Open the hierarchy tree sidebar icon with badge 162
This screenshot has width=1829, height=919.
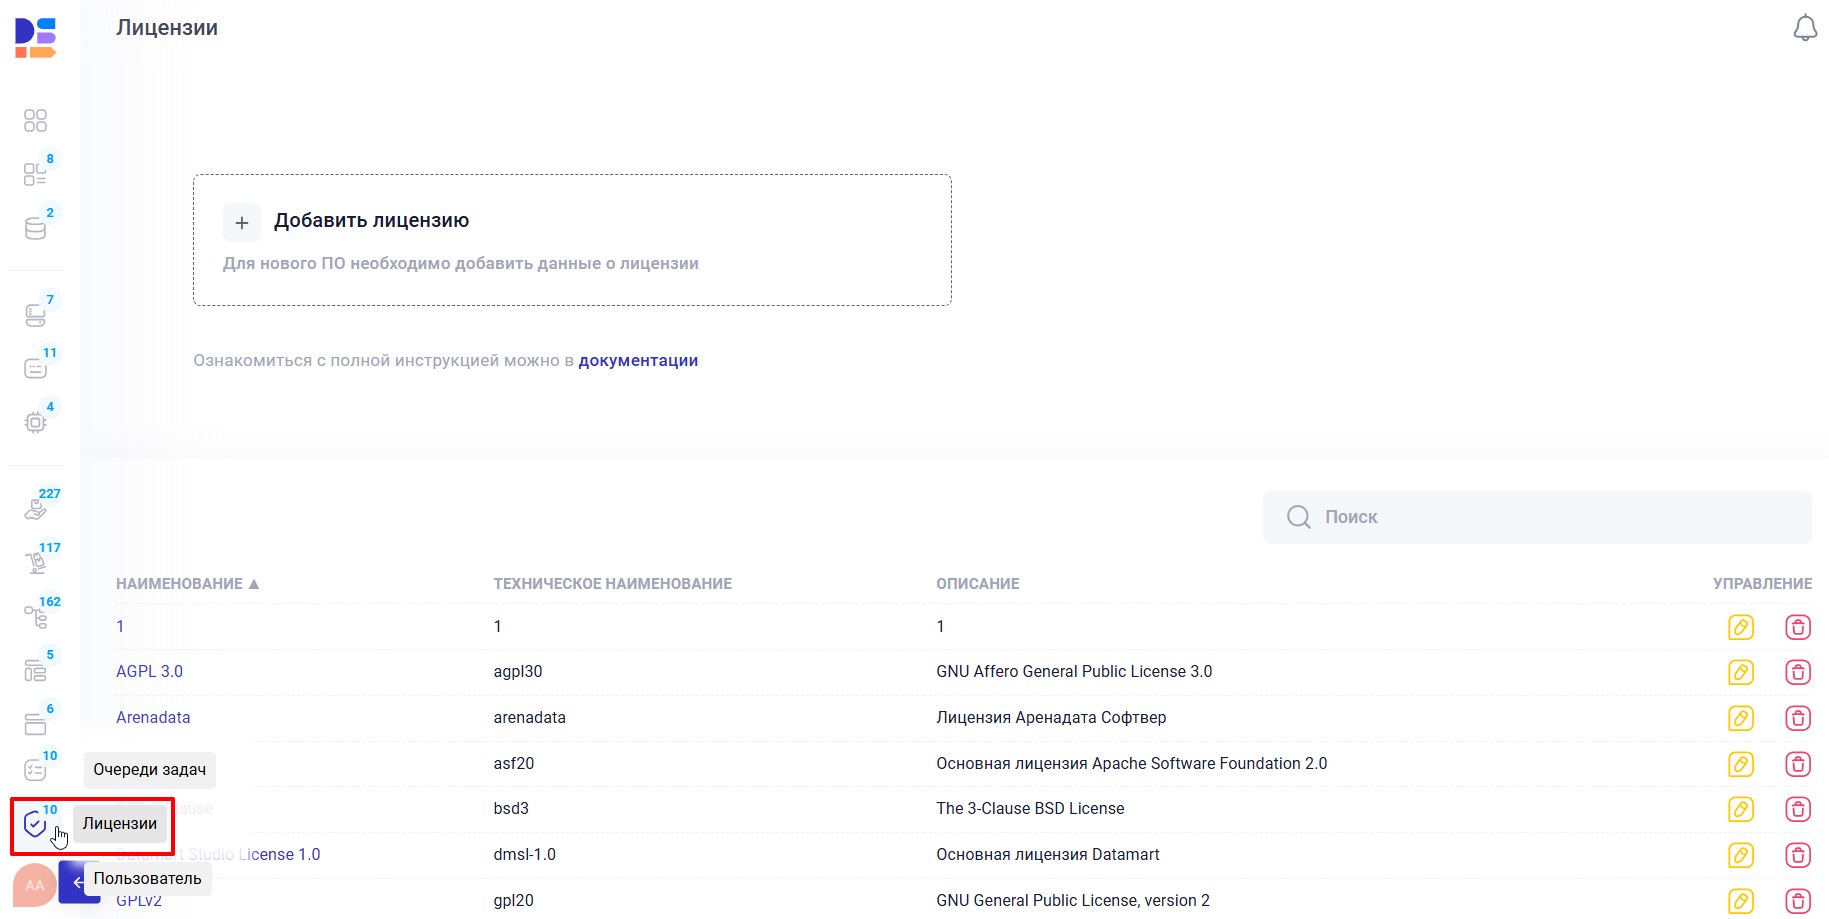35,617
